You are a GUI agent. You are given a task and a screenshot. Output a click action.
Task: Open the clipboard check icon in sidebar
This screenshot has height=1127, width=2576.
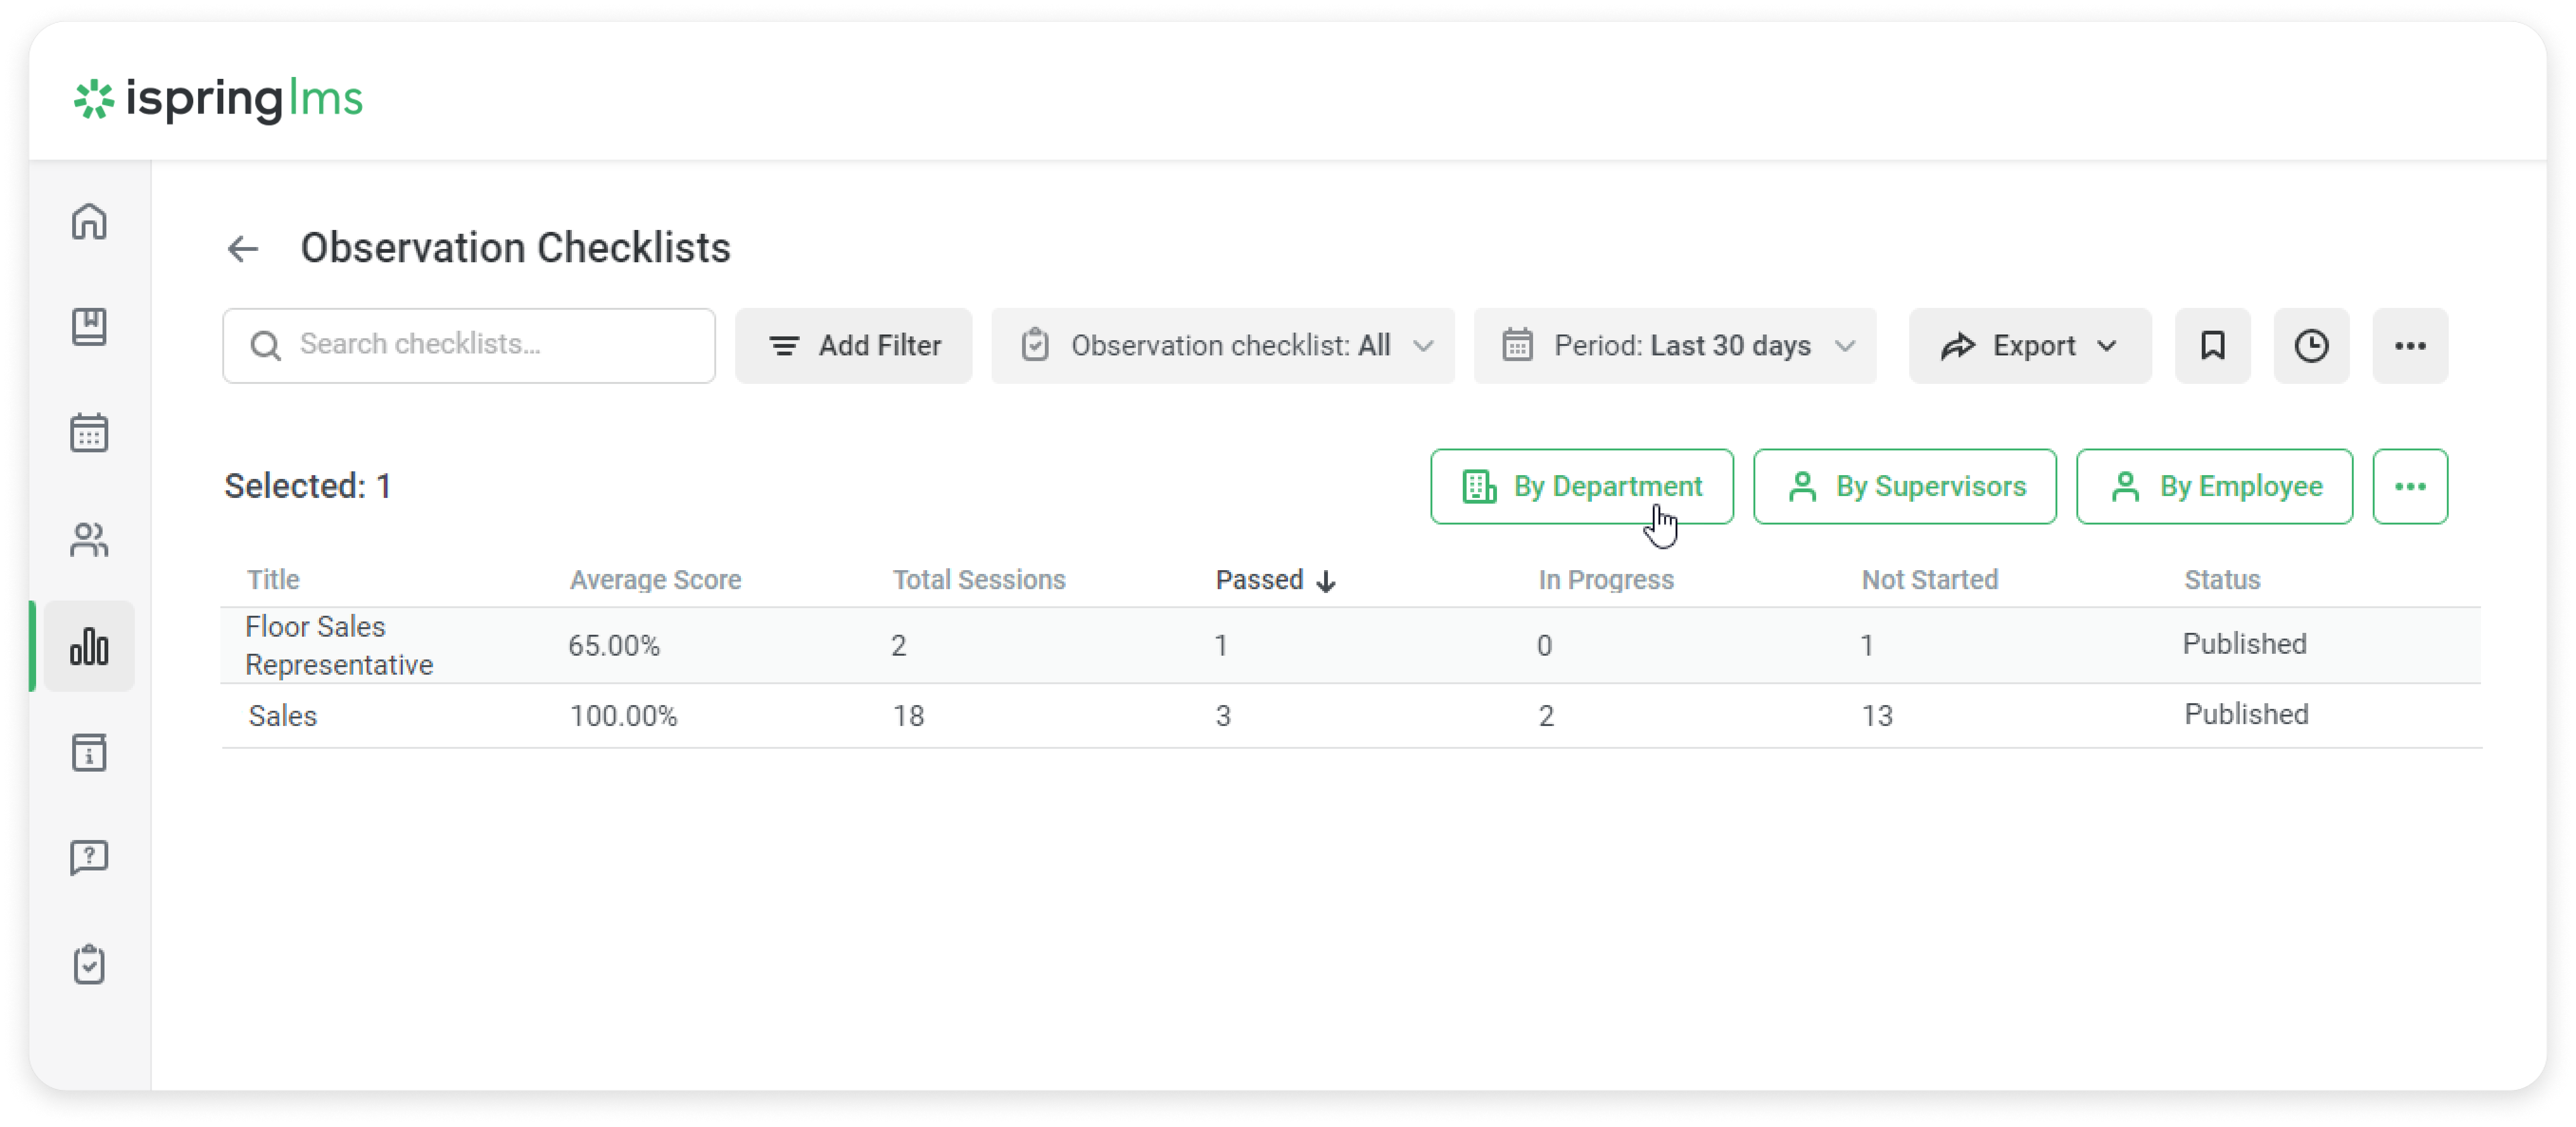[89, 964]
